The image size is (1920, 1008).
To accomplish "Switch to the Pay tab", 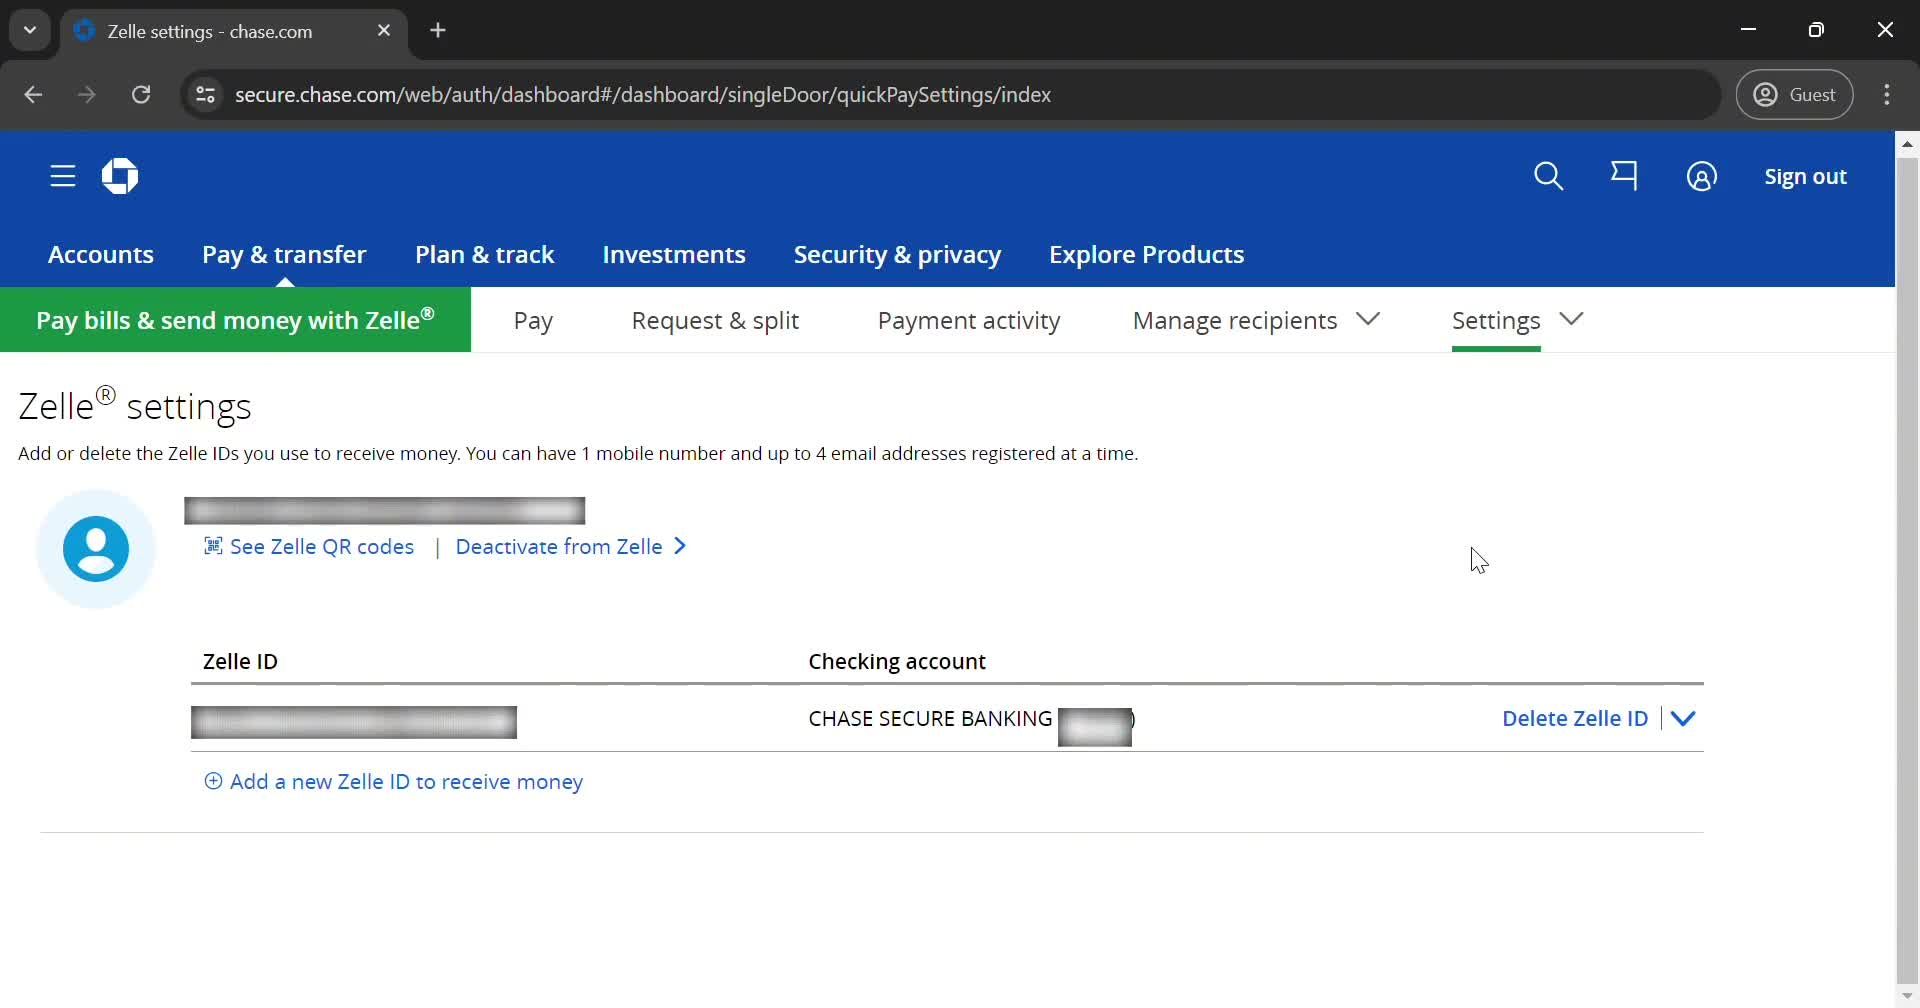I will [533, 321].
